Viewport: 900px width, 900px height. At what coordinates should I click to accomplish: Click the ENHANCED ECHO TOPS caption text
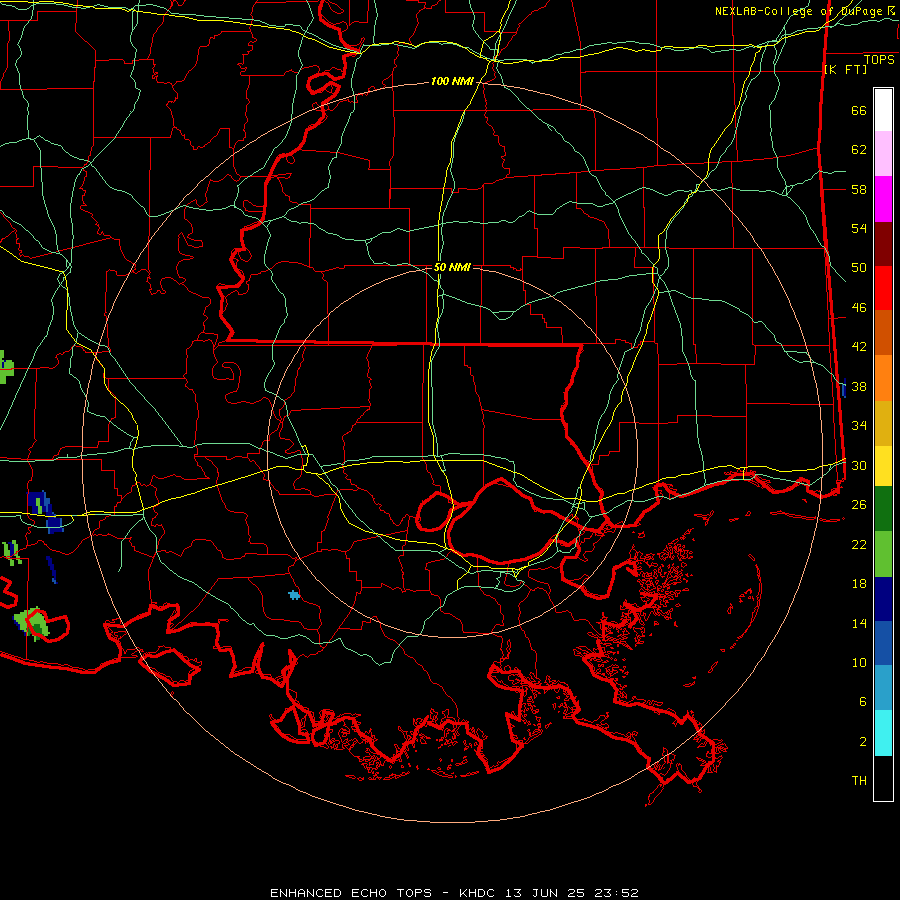click(351, 893)
